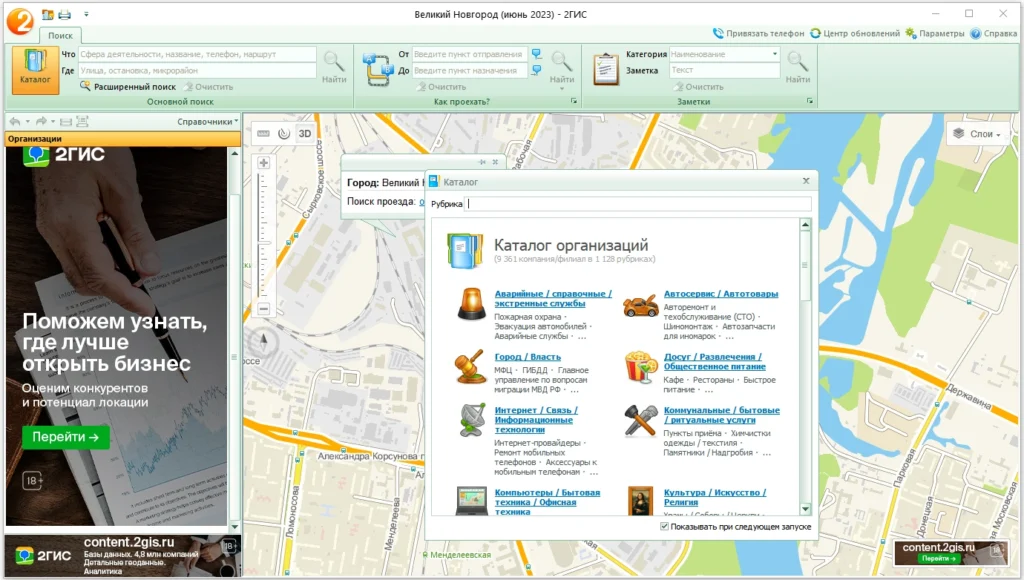This screenshot has width=1024, height=580.
Task: Click Привязать телефон
Action: tap(758, 33)
